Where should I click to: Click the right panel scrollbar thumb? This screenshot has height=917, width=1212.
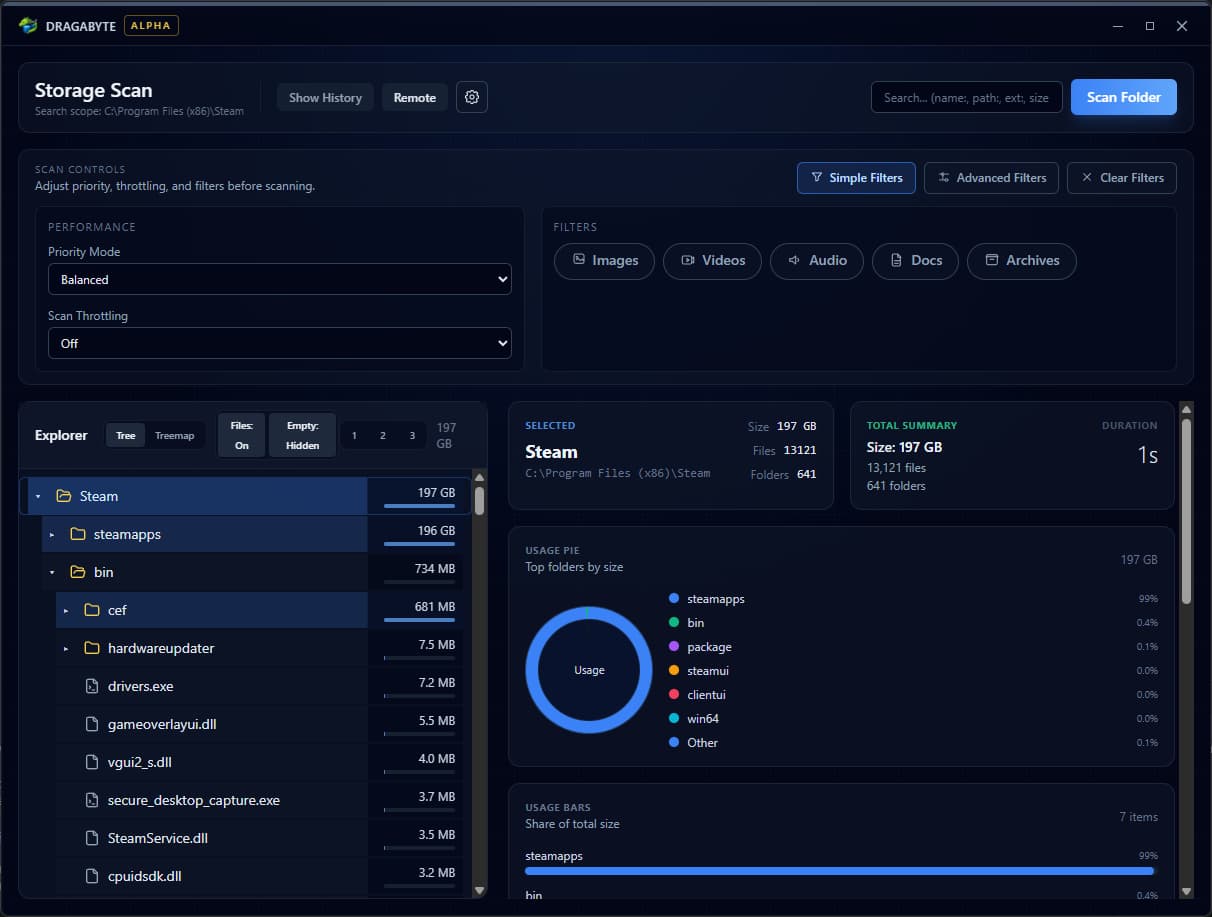(1186, 510)
